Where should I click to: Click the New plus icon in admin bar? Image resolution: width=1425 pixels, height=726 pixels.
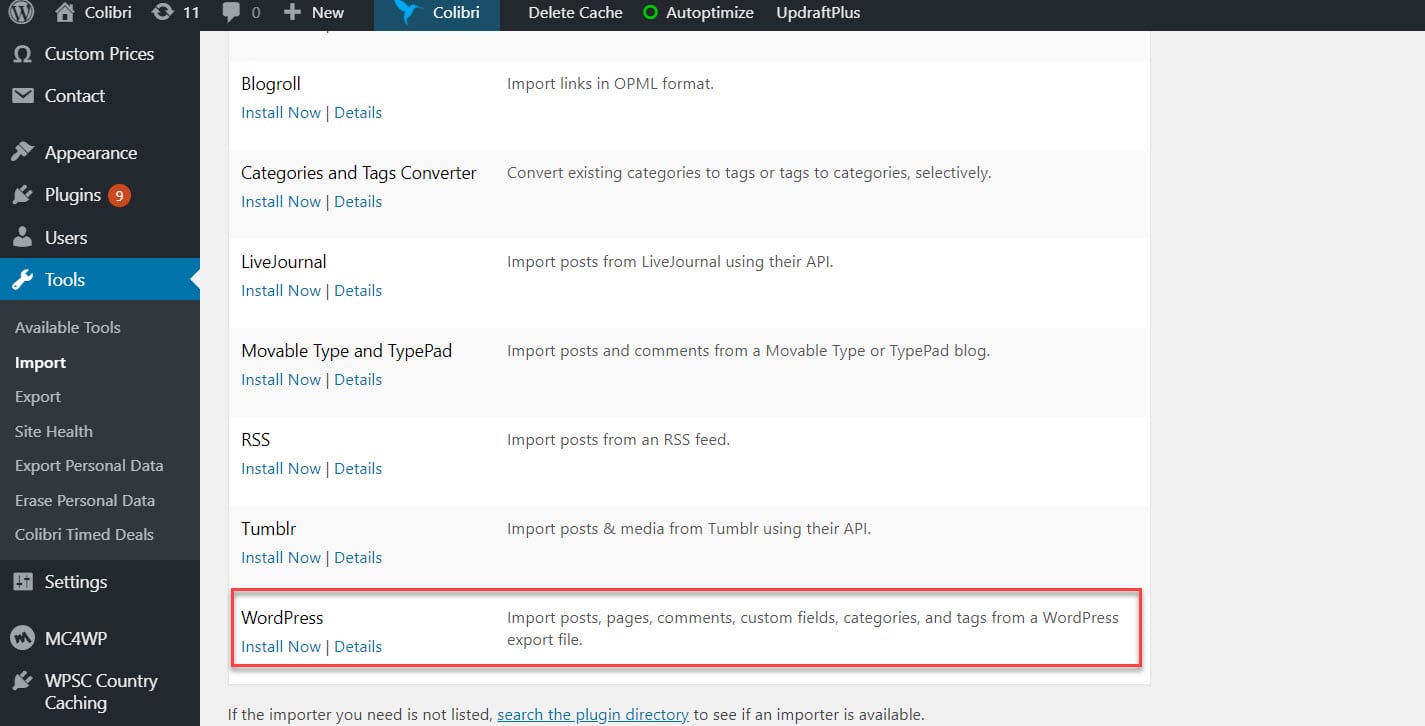coord(290,13)
